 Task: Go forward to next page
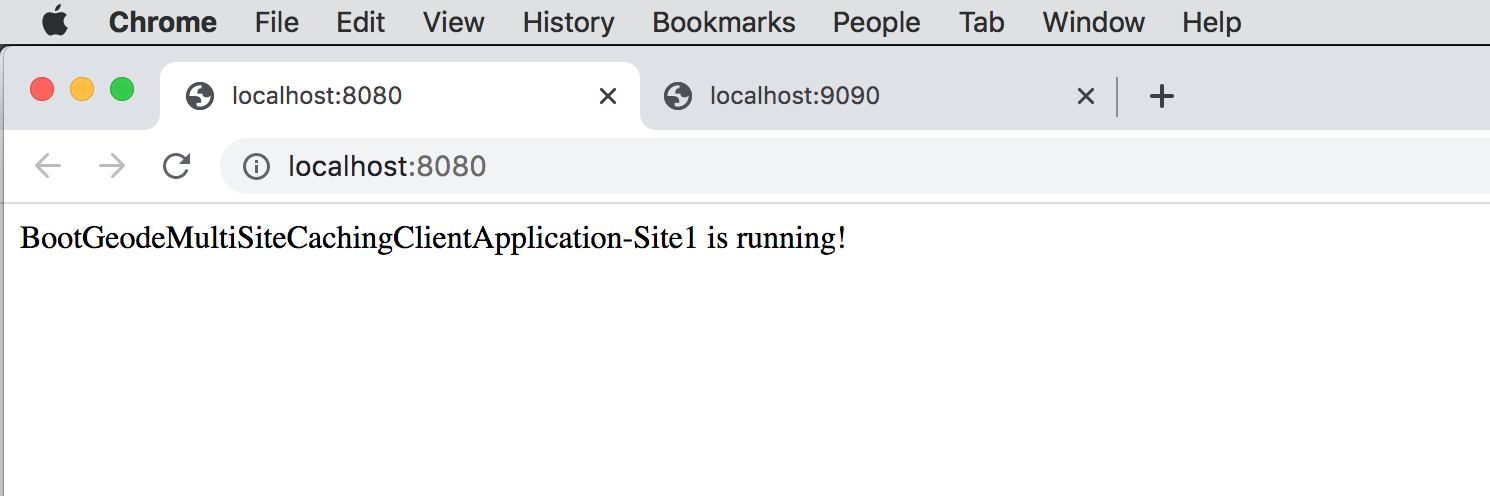click(x=112, y=166)
